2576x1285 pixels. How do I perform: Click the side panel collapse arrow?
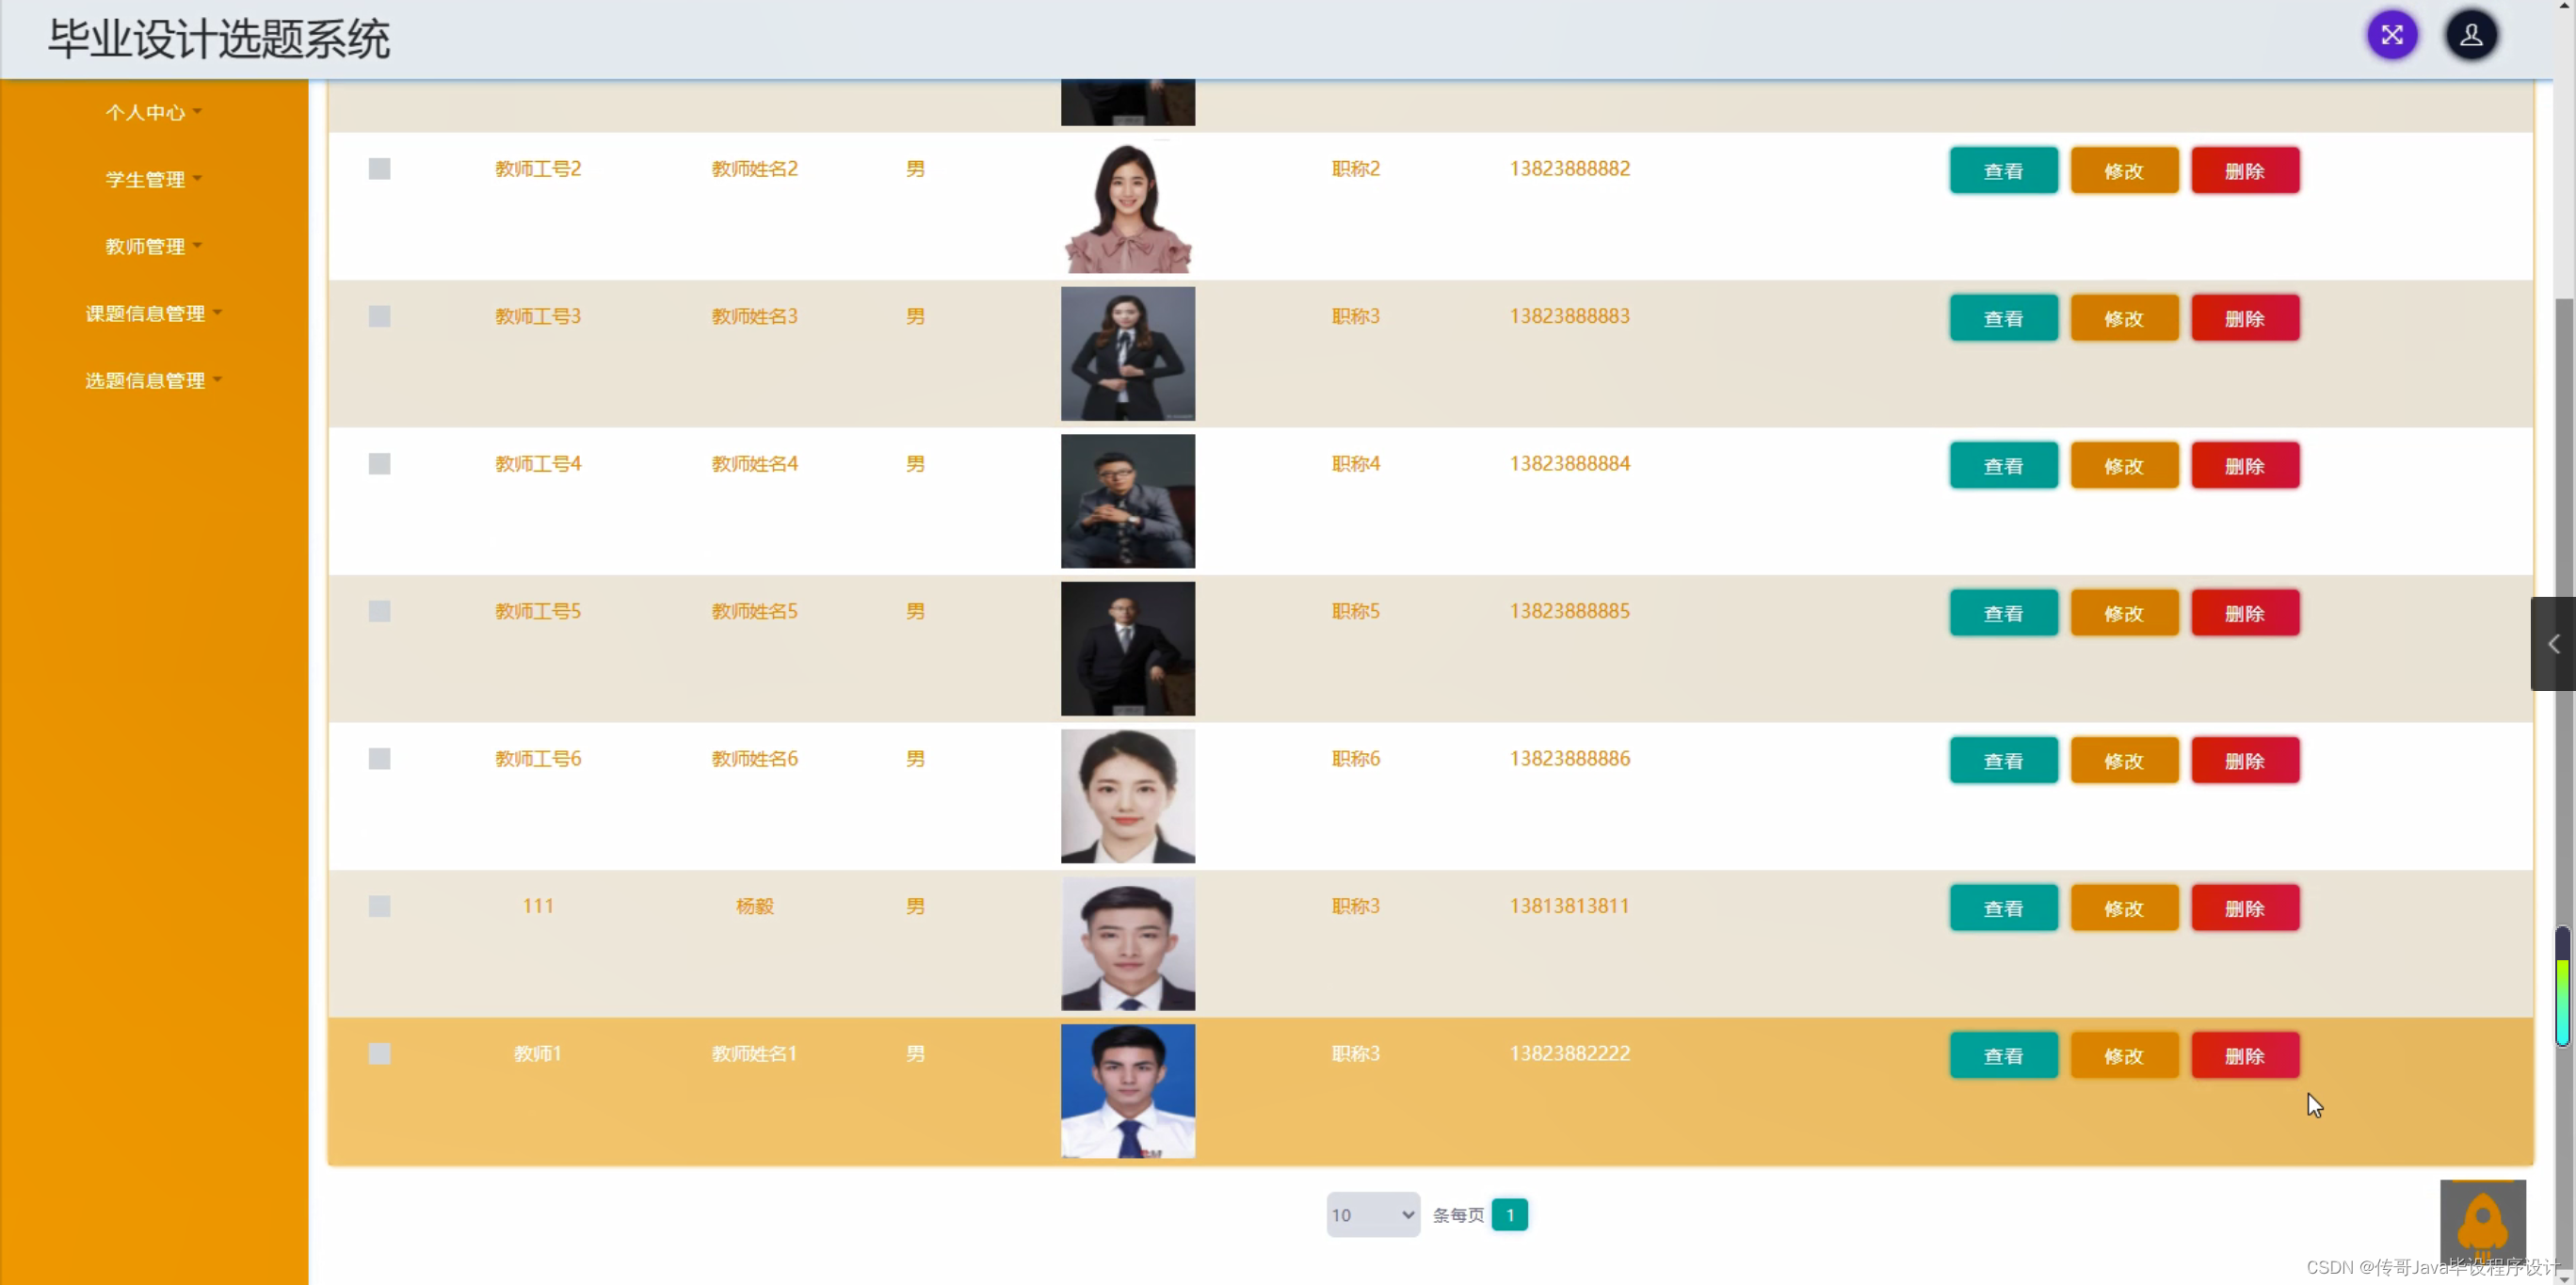point(2552,644)
